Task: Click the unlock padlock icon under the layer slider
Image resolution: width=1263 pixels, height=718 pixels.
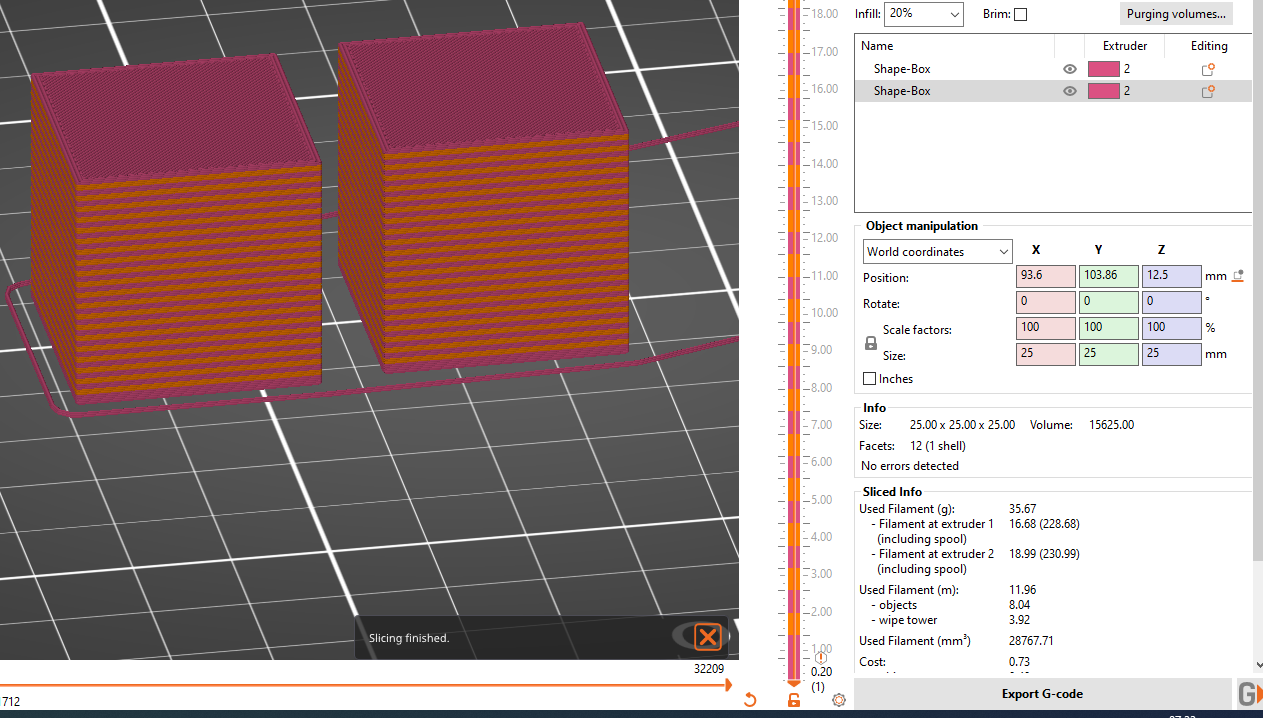Action: pos(794,700)
